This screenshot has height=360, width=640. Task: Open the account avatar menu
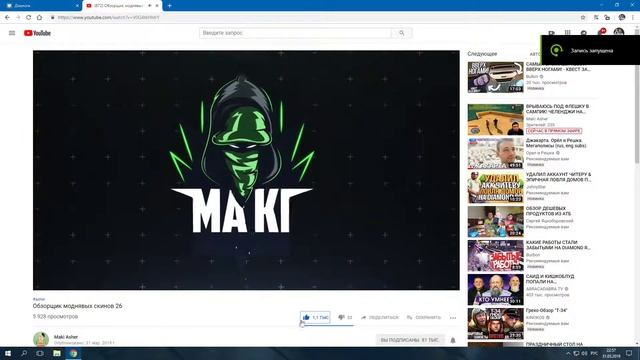coord(619,33)
